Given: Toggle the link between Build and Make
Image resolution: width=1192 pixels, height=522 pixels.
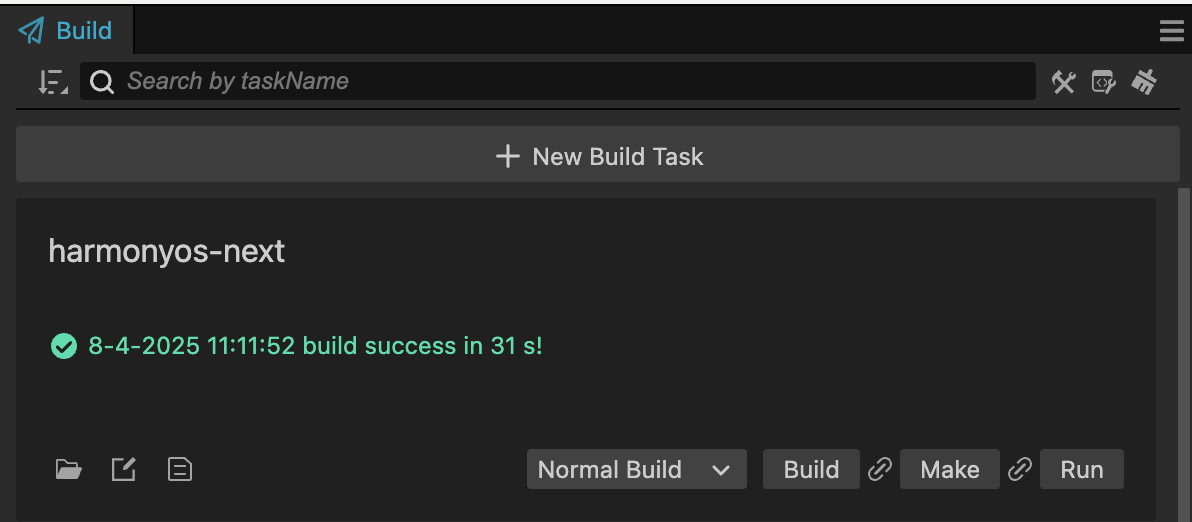Looking at the screenshot, I should coord(880,470).
